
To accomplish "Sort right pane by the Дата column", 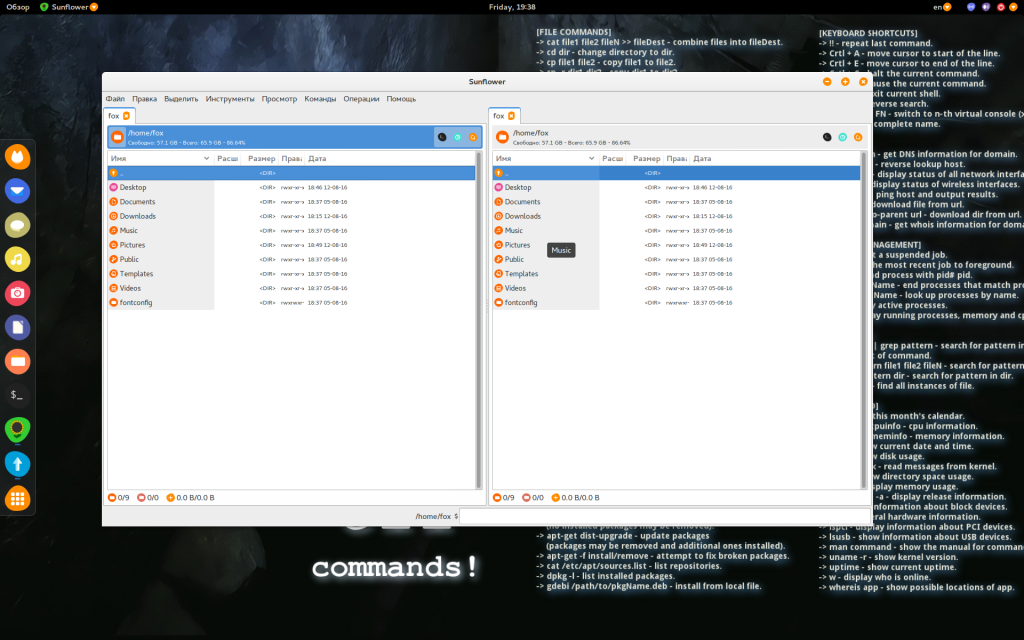I will 776,159.
